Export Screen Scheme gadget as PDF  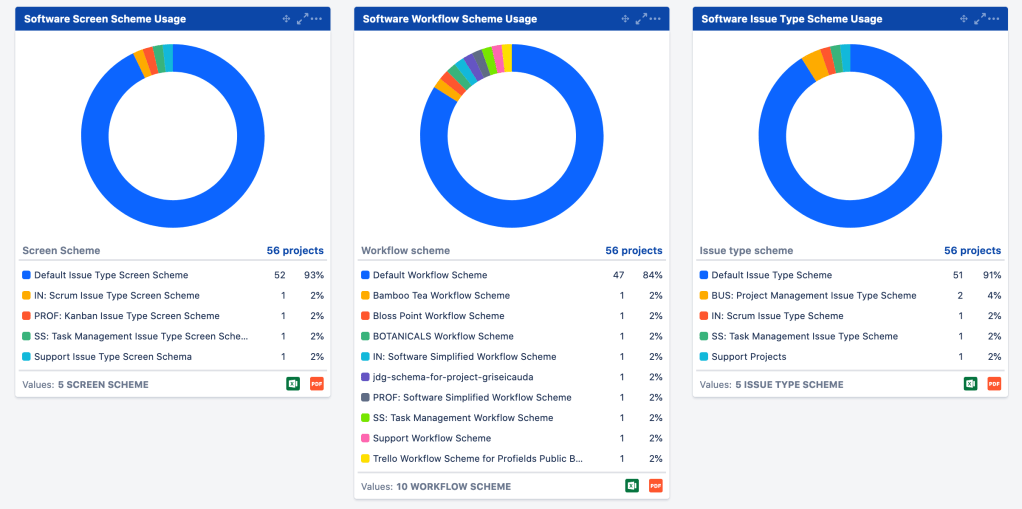(317, 384)
